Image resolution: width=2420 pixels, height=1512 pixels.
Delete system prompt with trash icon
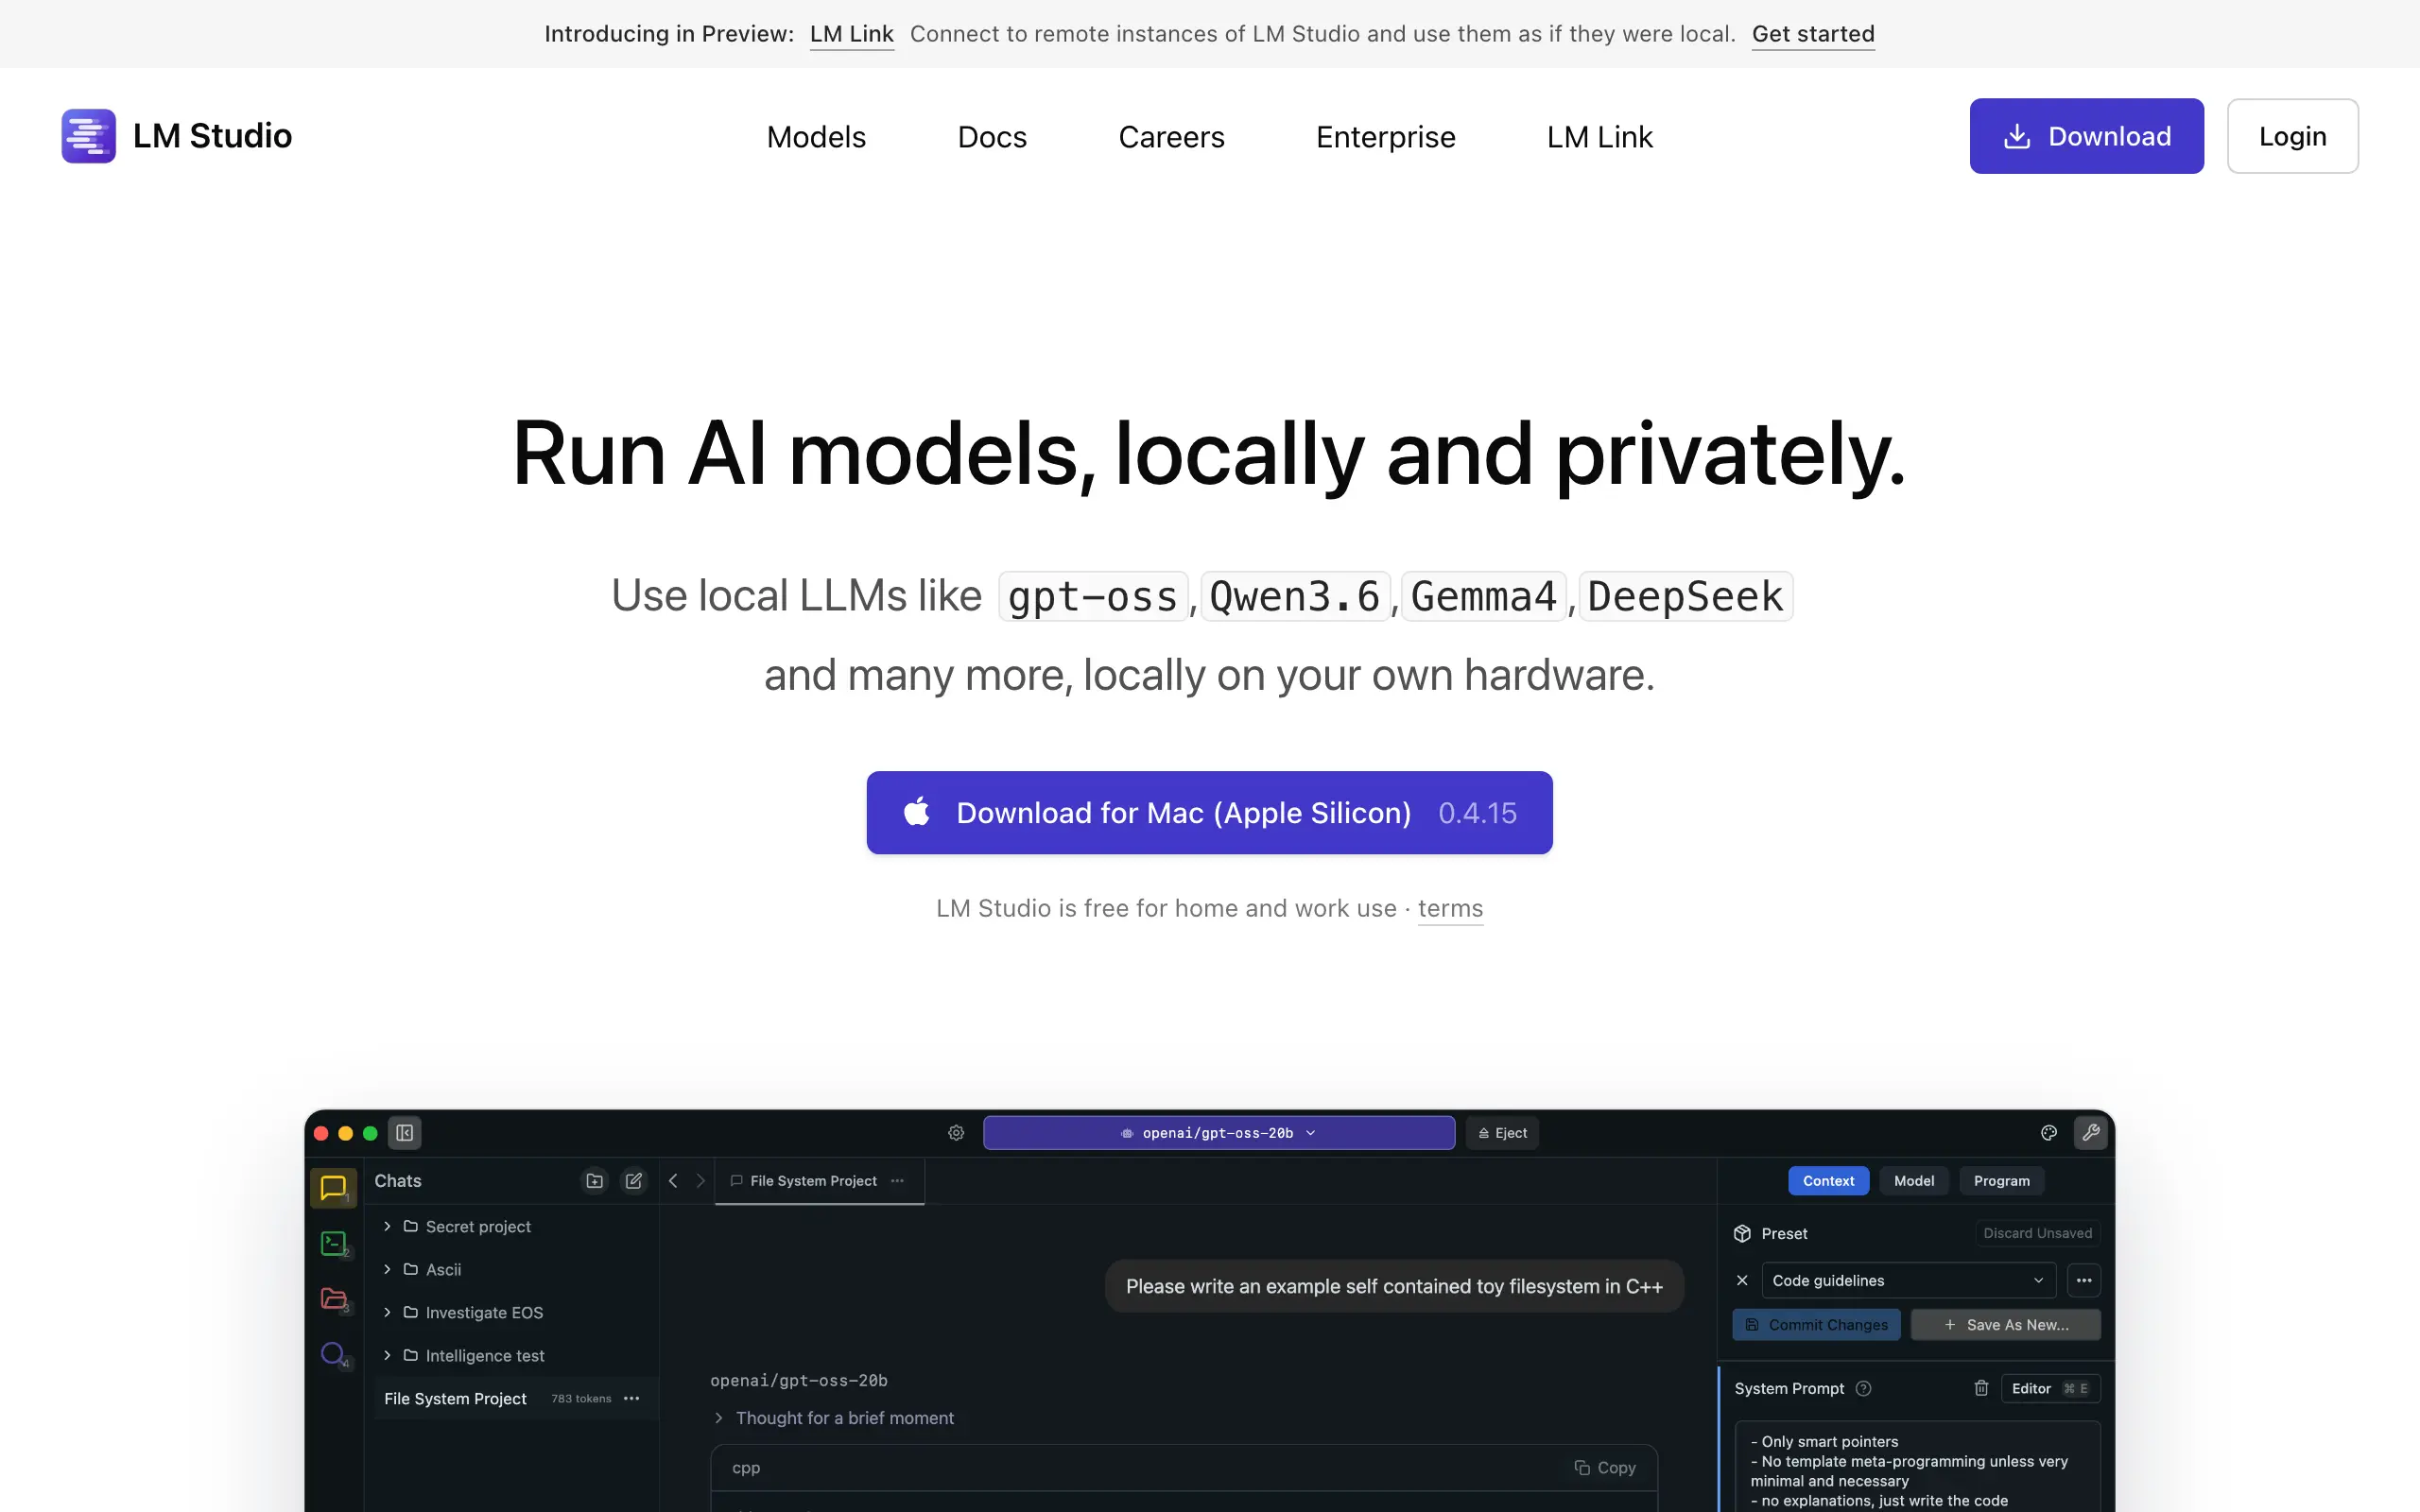click(1981, 1388)
